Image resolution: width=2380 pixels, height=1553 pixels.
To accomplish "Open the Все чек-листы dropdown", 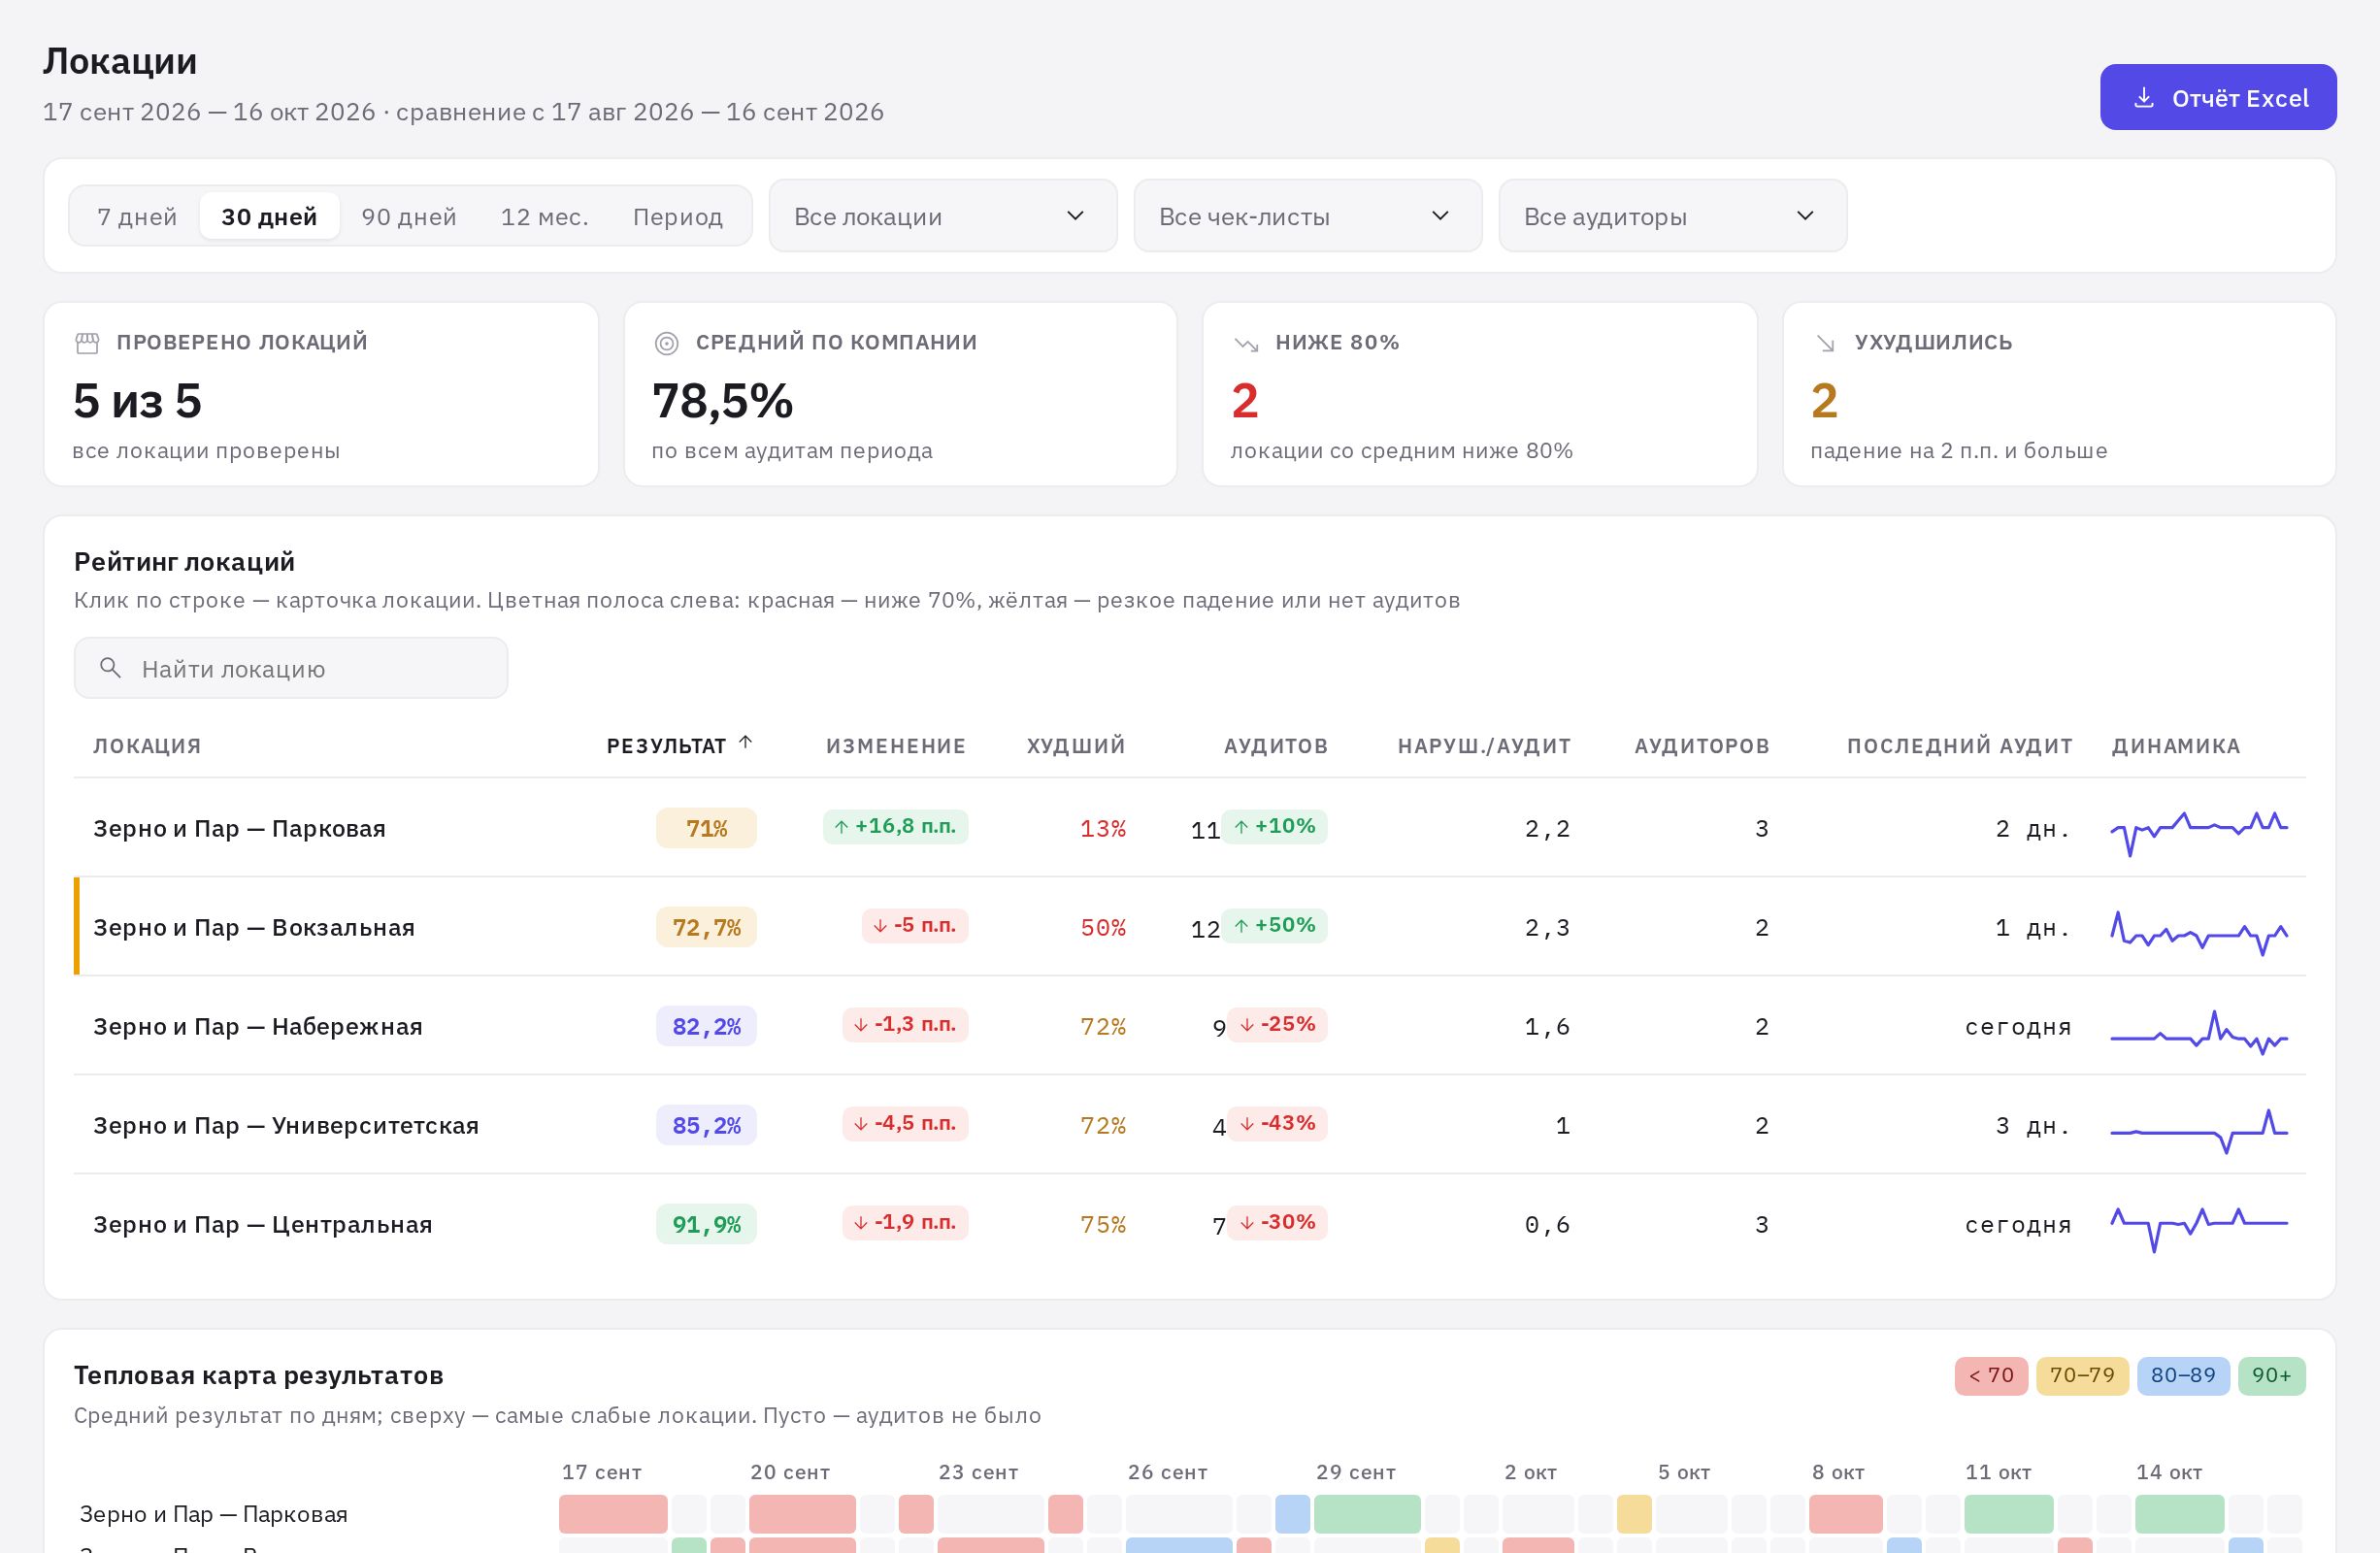I will pos(1307,216).
